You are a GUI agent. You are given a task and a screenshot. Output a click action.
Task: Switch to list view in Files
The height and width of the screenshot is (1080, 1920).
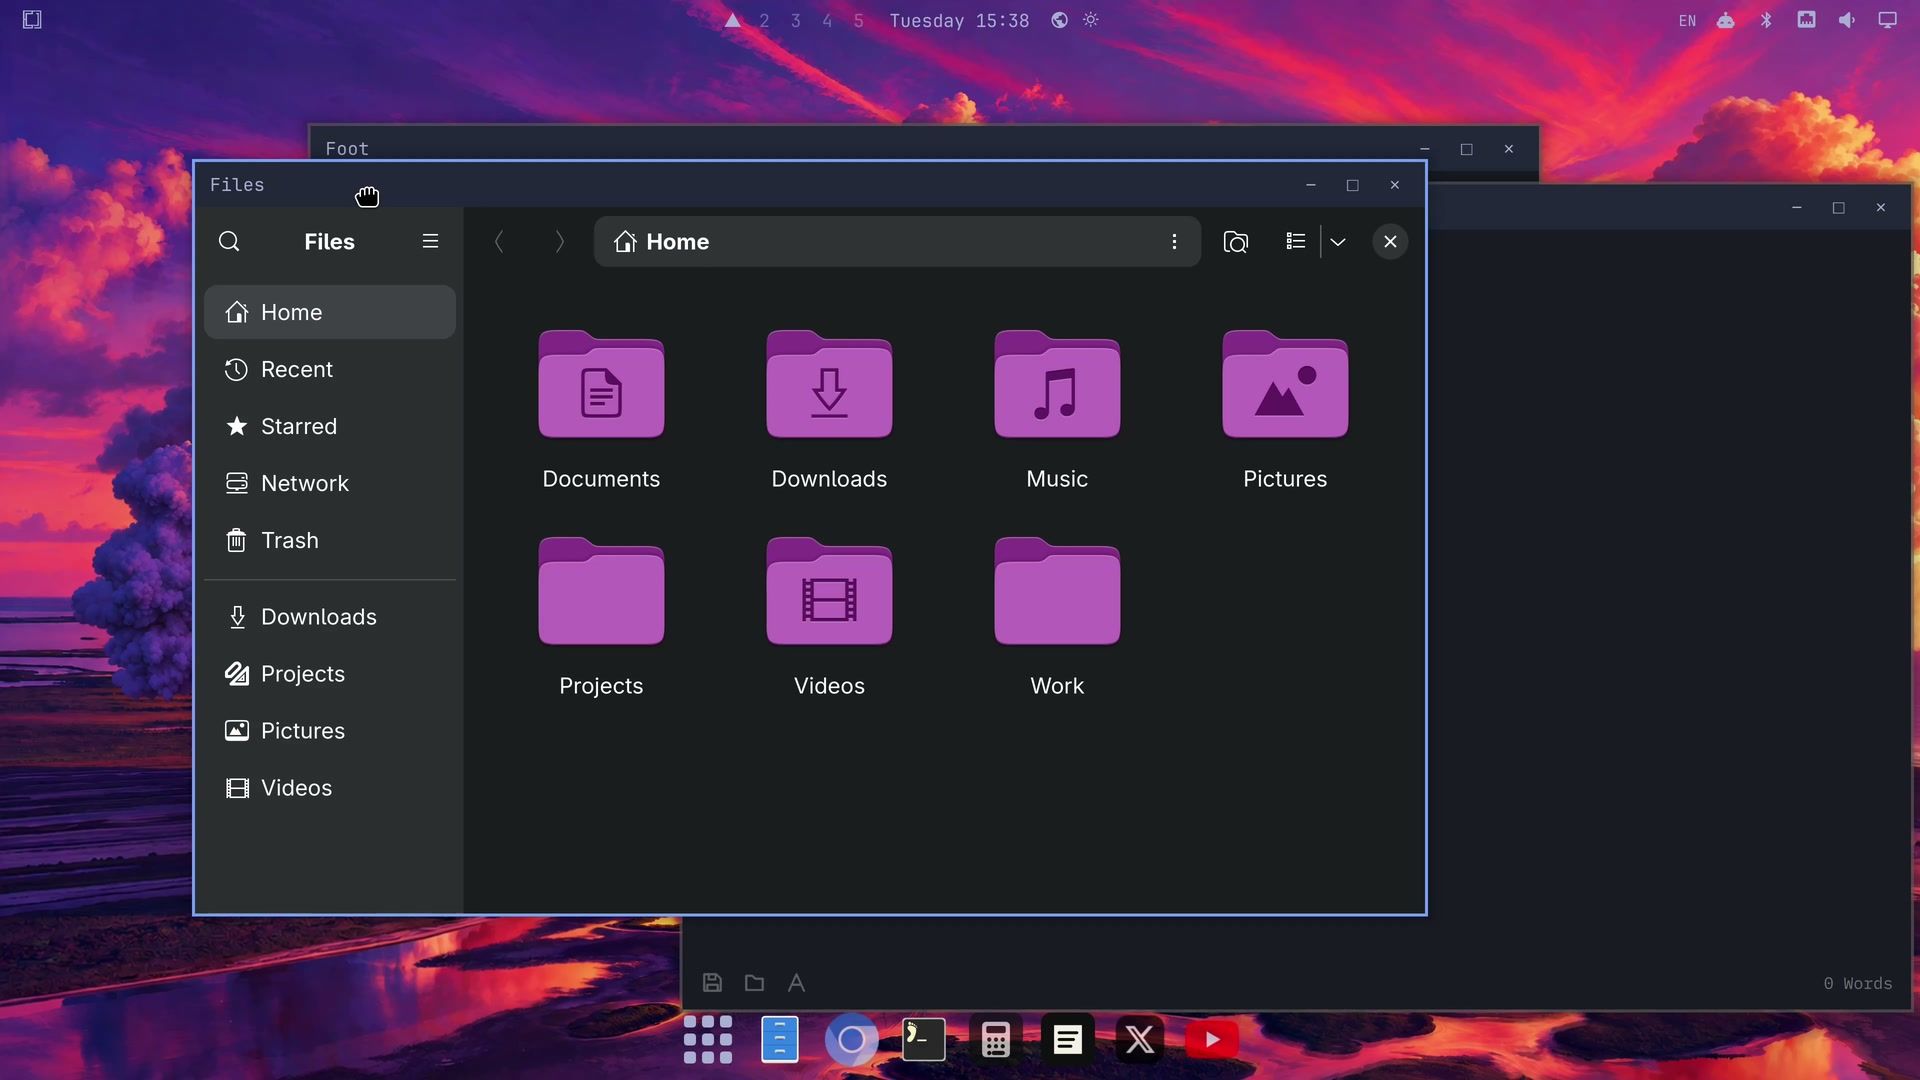pyautogui.click(x=1296, y=242)
